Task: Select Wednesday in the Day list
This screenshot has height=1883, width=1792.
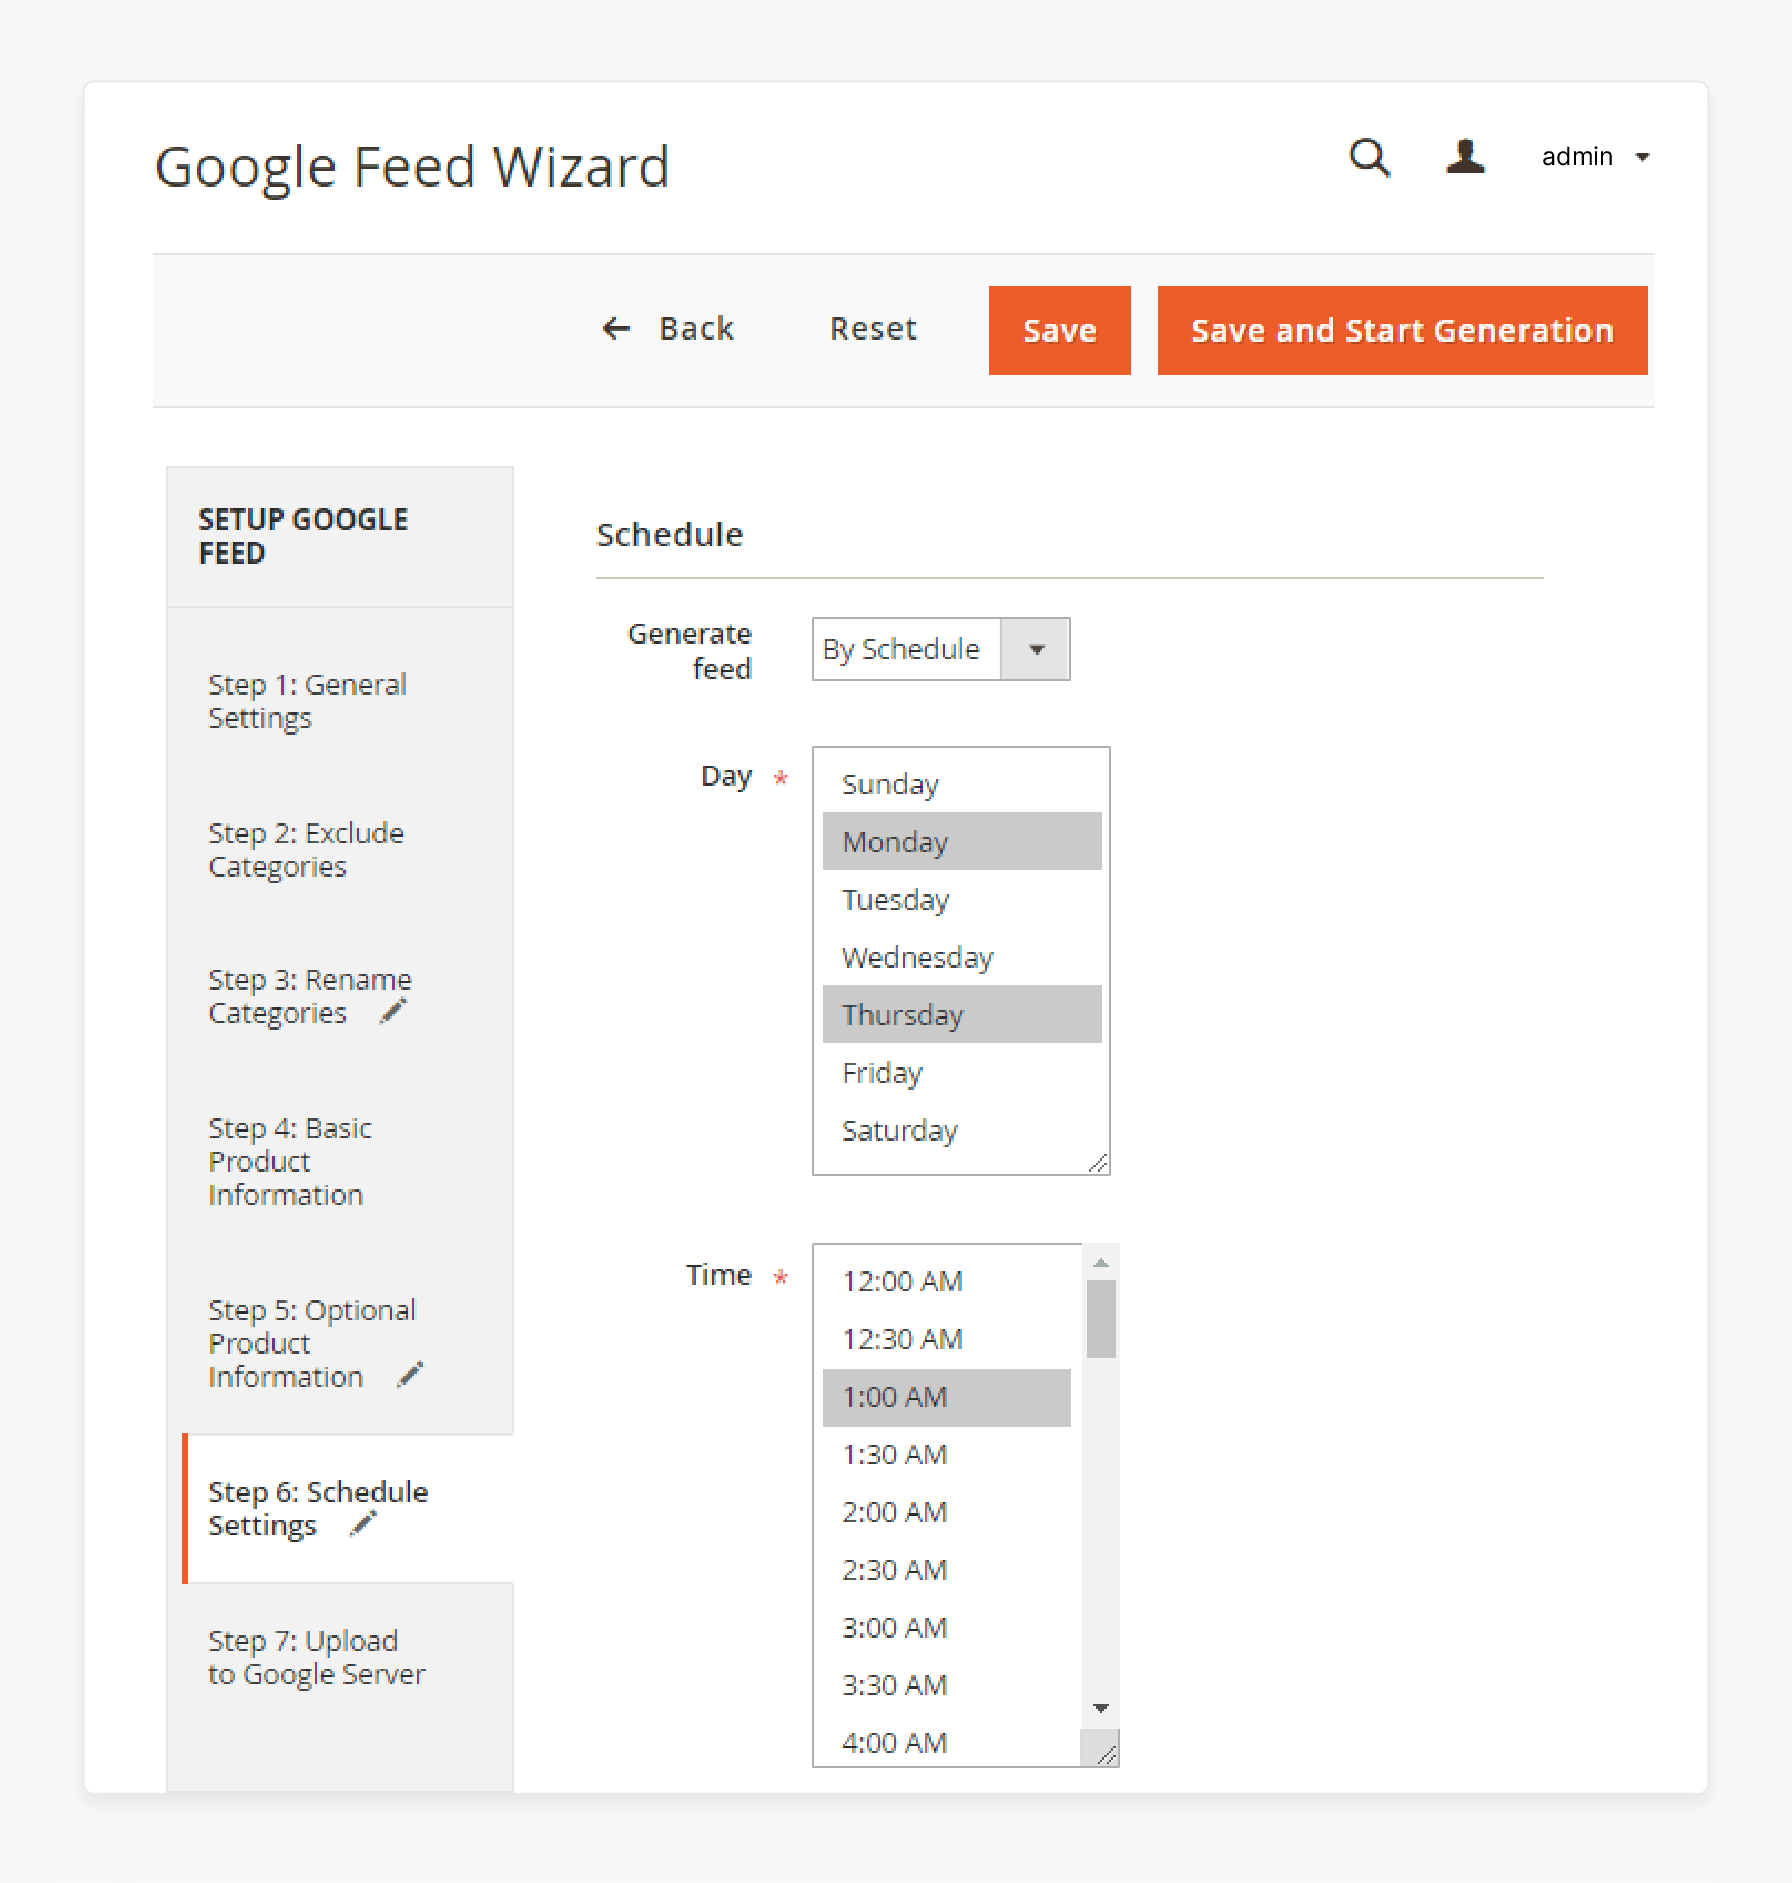Action: tap(962, 957)
